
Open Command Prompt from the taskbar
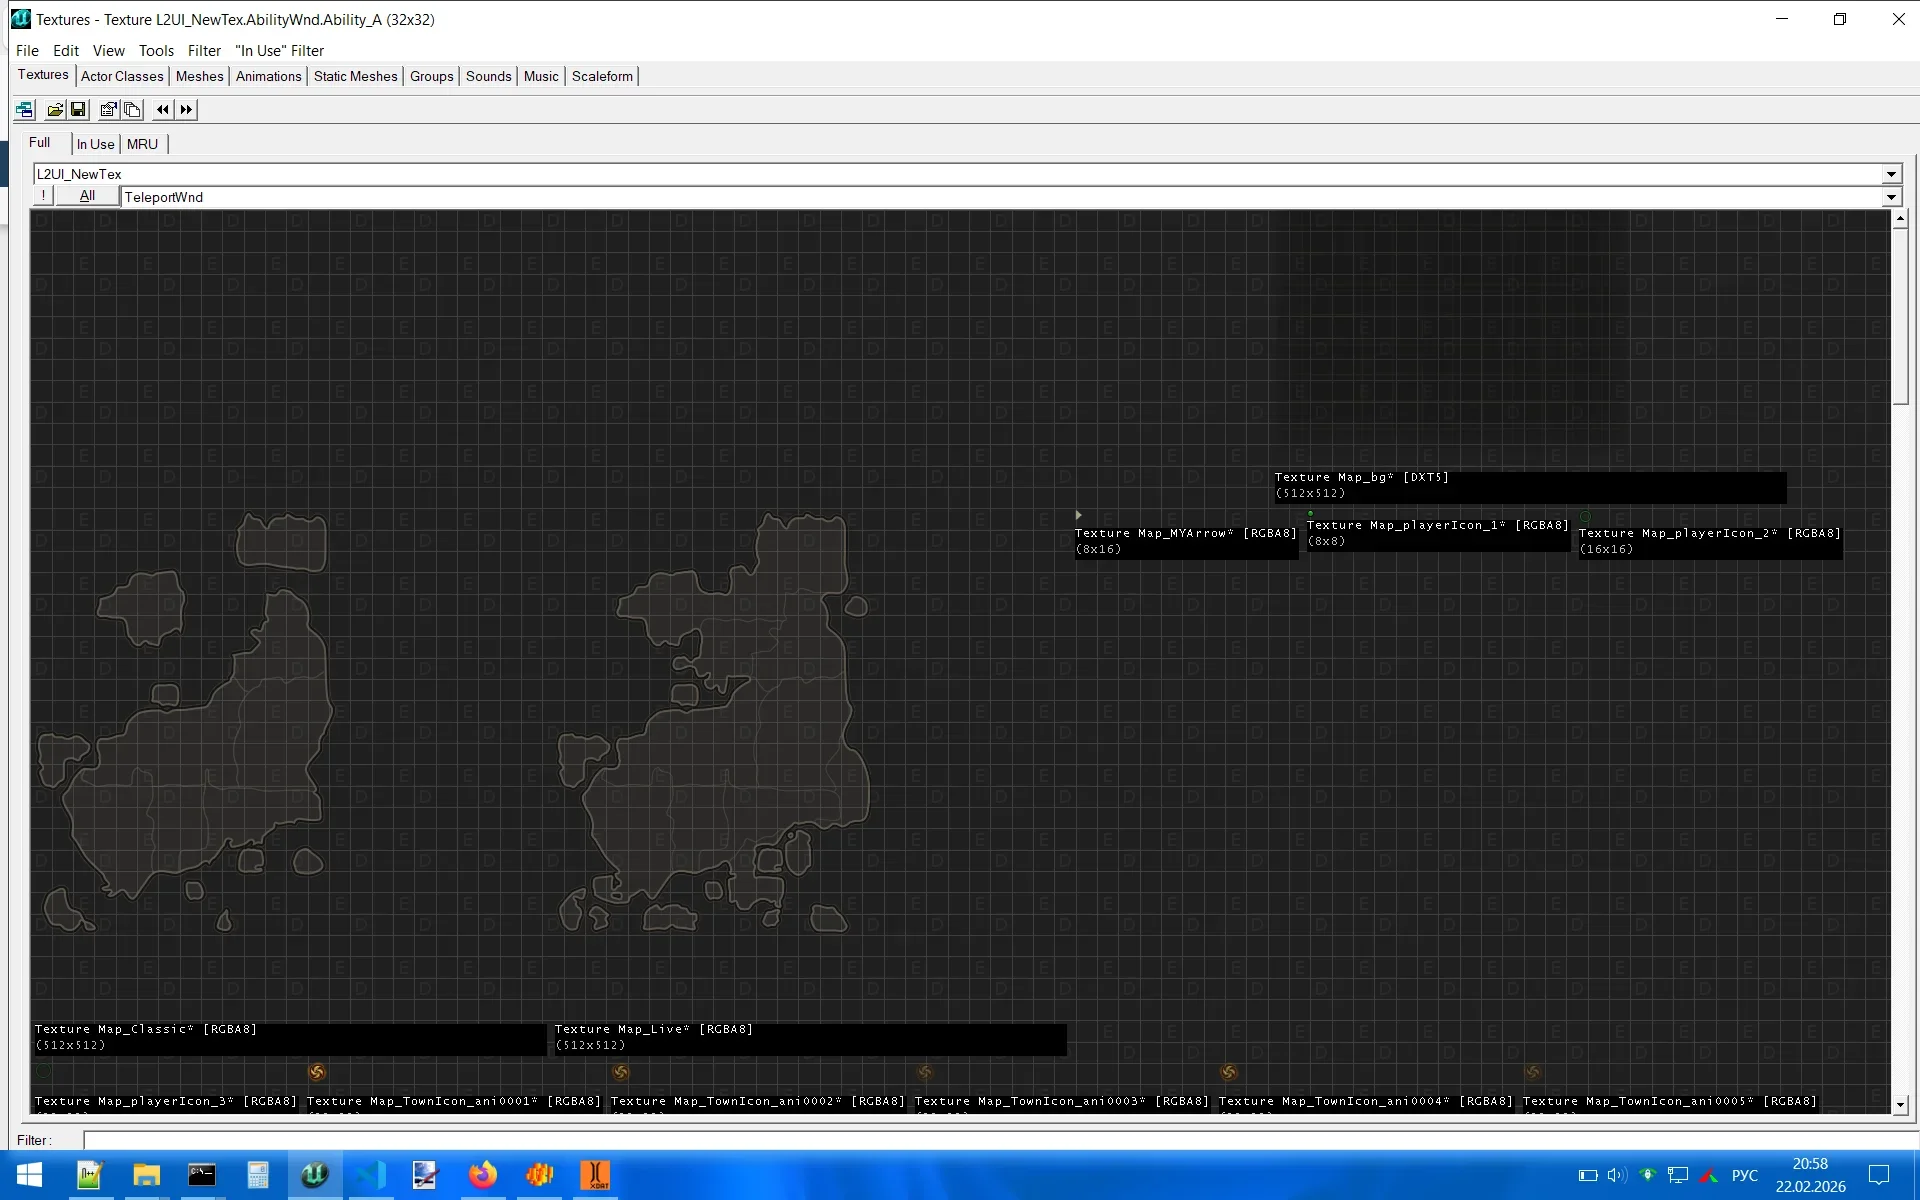click(x=202, y=1175)
